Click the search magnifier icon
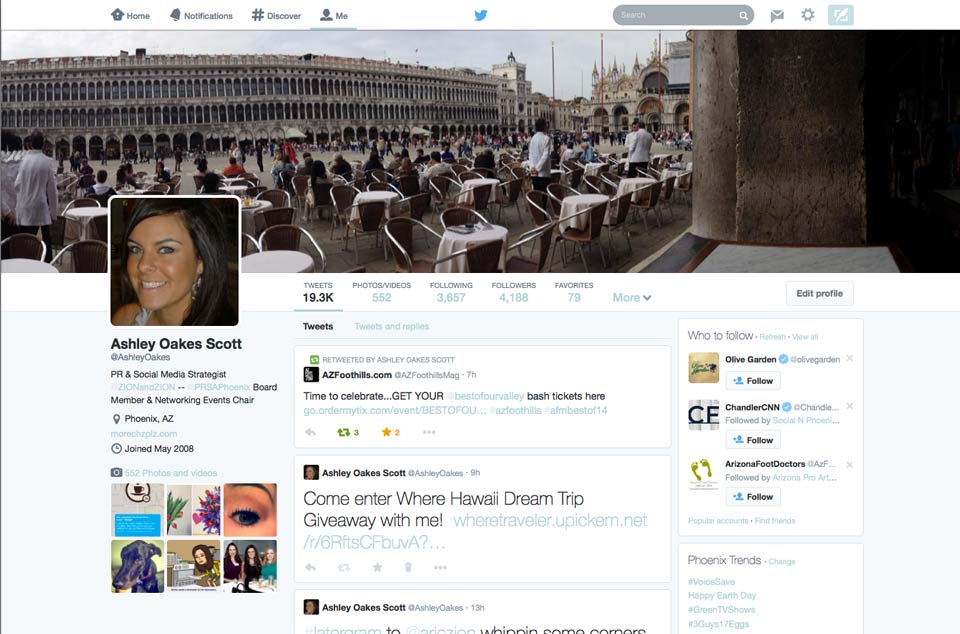 743,15
